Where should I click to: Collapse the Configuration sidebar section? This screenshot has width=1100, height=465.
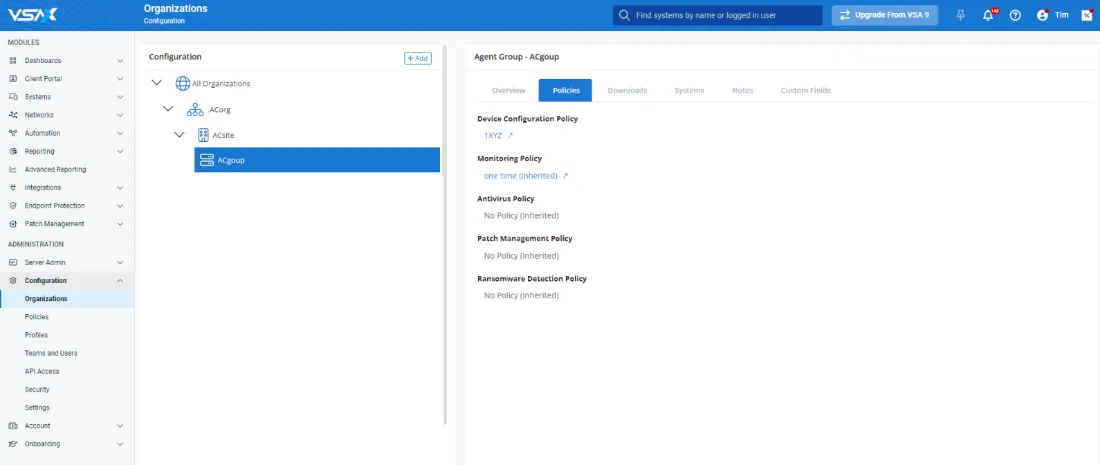pos(120,281)
